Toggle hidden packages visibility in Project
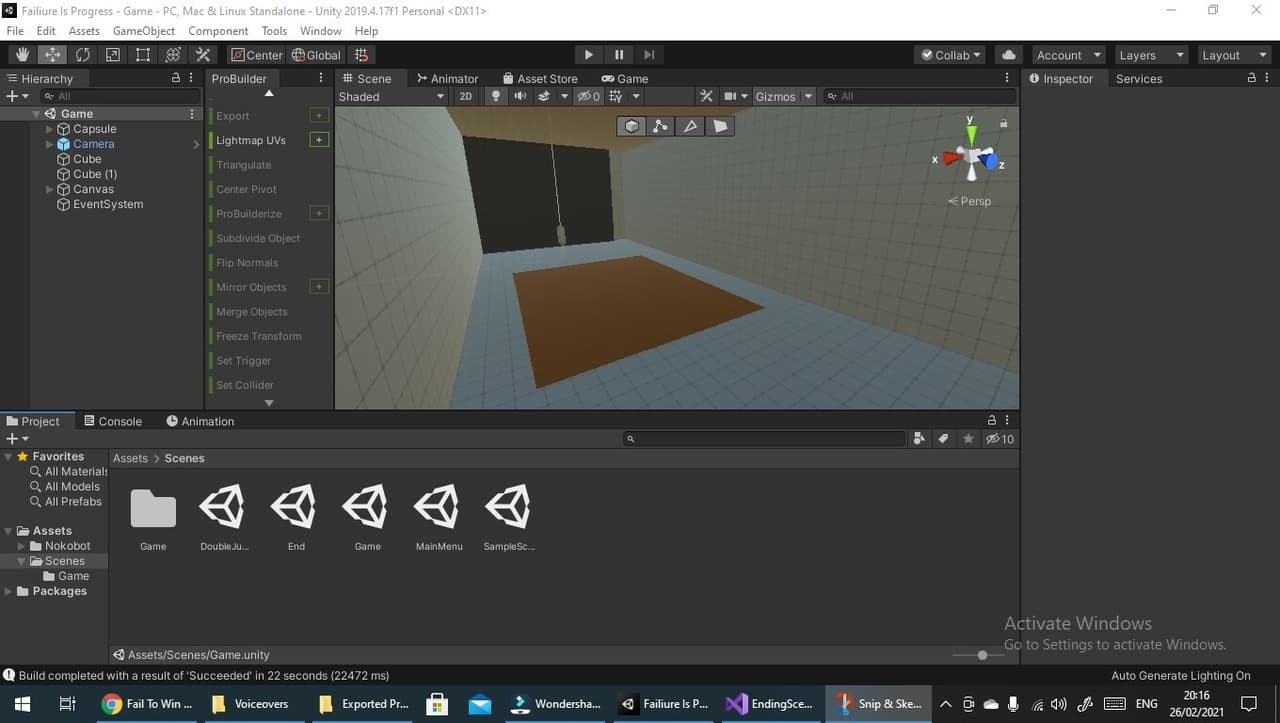The width and height of the screenshot is (1280, 723). click(x=999, y=439)
